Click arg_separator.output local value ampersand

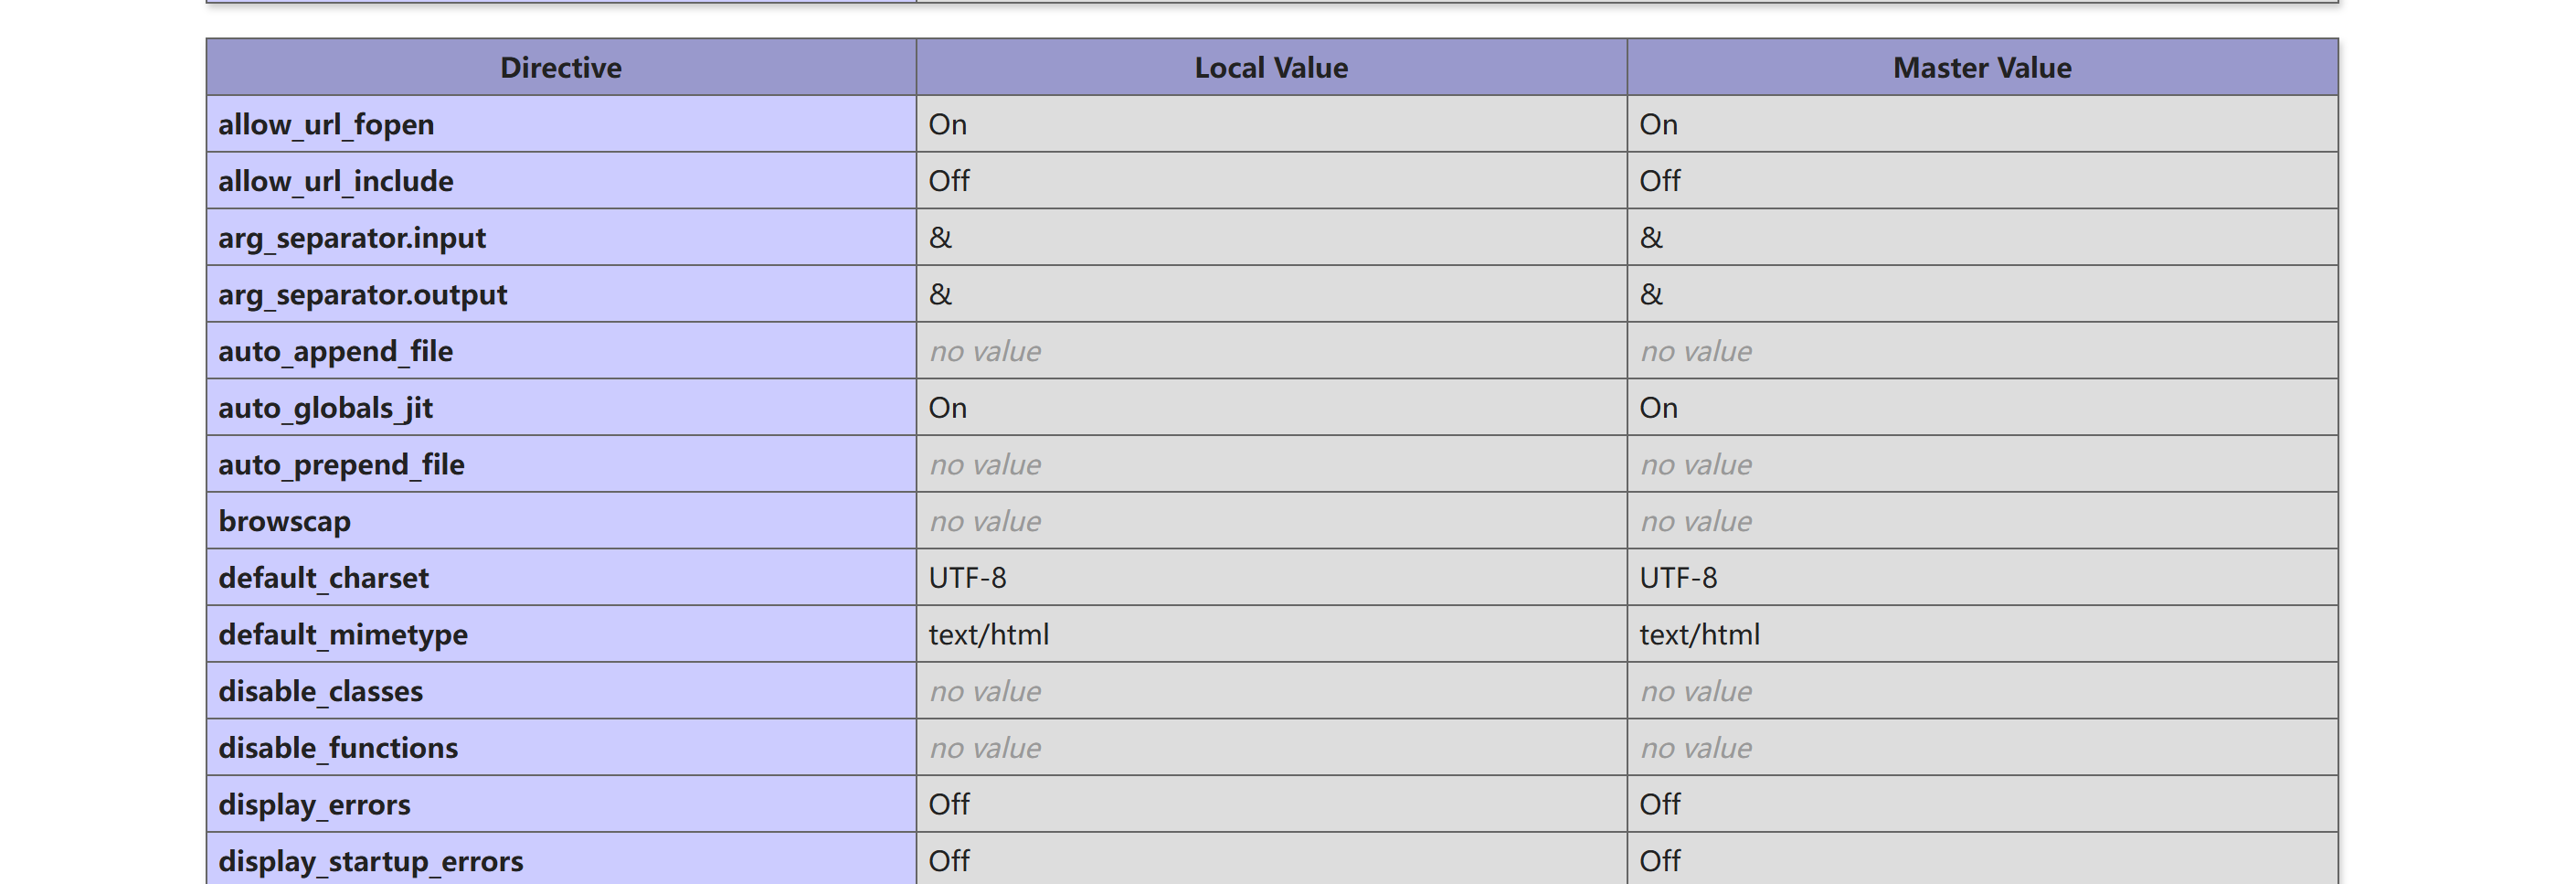coord(940,294)
